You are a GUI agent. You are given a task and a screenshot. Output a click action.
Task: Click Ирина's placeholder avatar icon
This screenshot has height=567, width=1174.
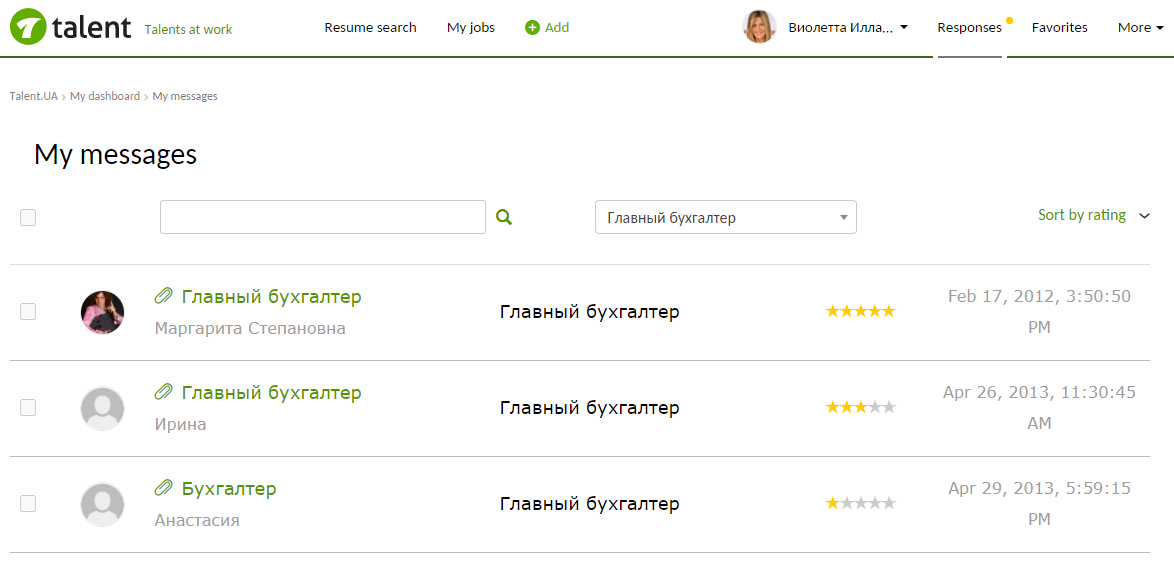point(102,408)
